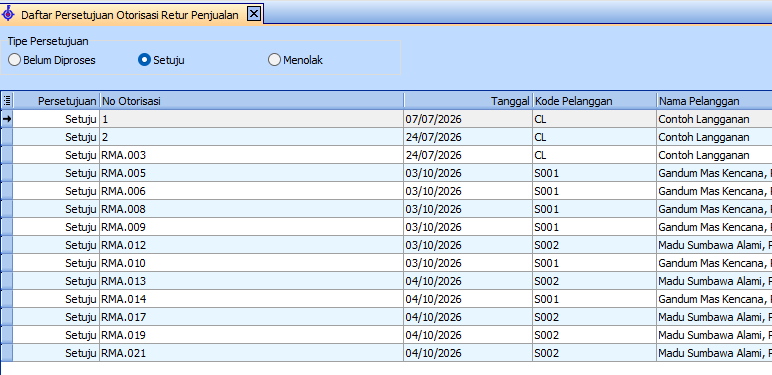The height and width of the screenshot is (375, 772).
Task: Open the grid column chooser icon
Action: coord(7,101)
